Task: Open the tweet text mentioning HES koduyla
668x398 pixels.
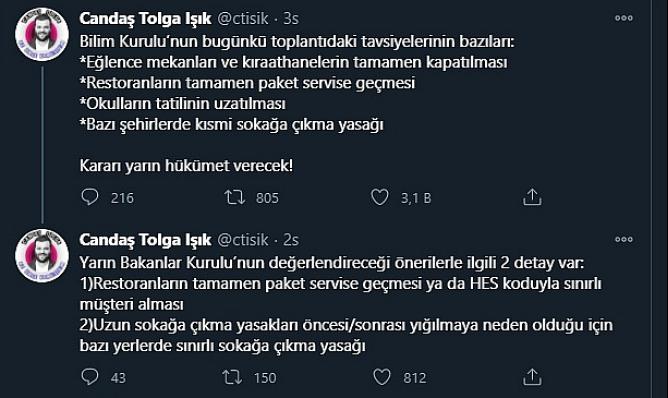Action: click(346, 304)
